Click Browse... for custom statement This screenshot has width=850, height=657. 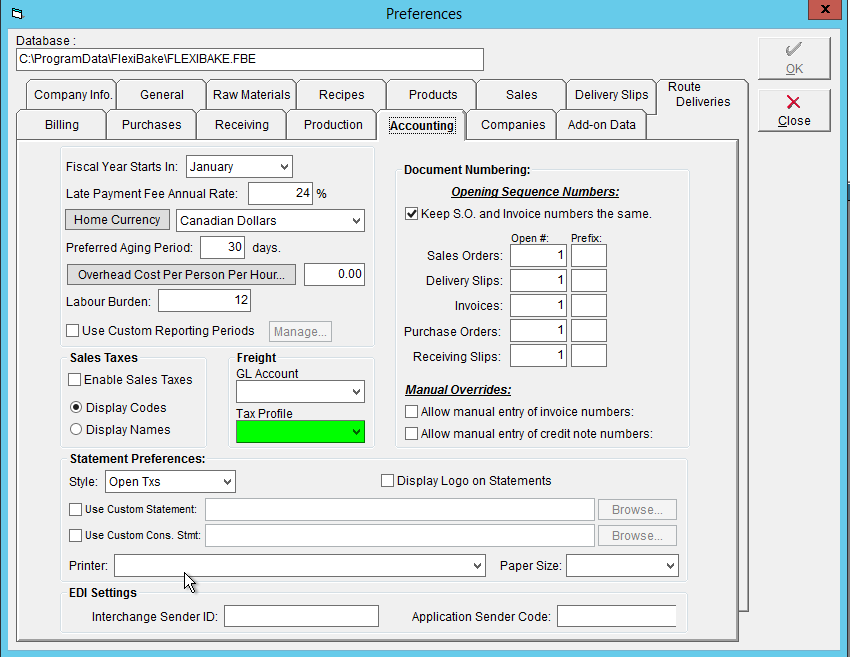[x=637, y=510]
